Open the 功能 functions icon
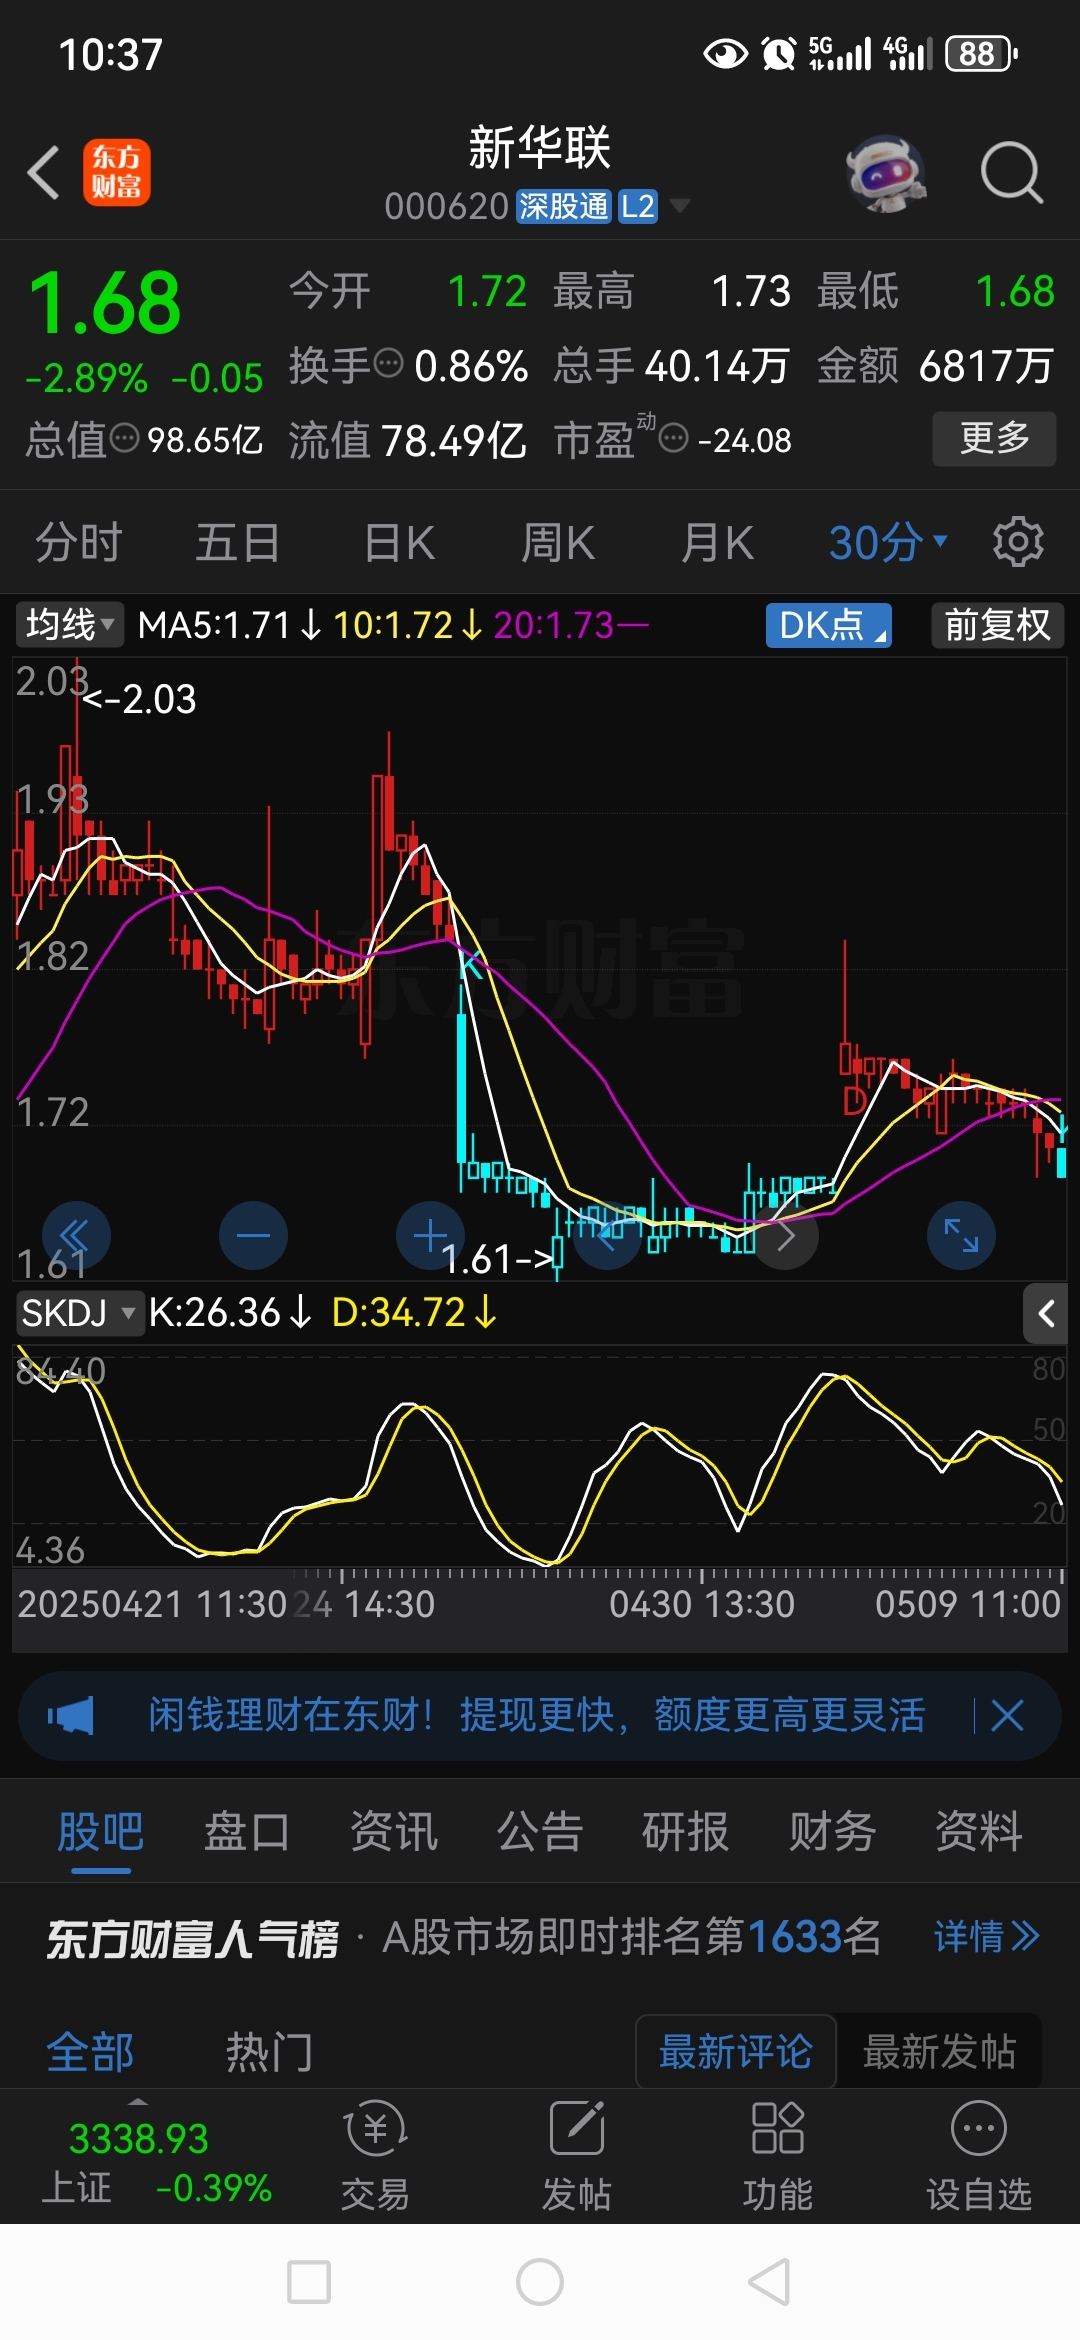1080x2340 pixels. (x=778, y=2155)
